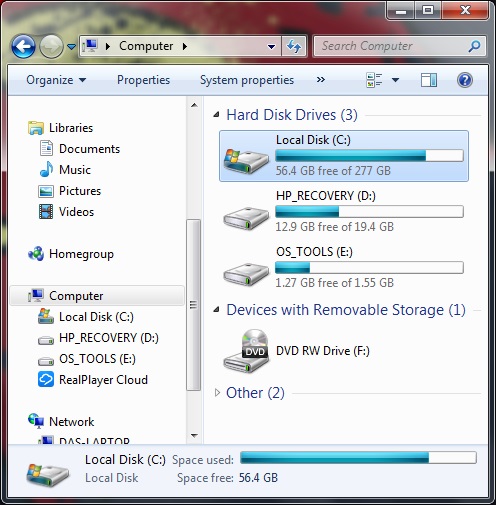Viewport: 497px width, 505px height.
Task: Click the Homegroup spheres icon
Action: 36,254
